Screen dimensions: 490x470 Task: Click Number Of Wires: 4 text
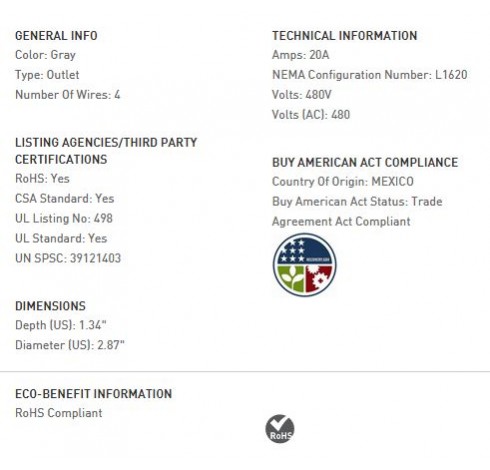click(68, 95)
